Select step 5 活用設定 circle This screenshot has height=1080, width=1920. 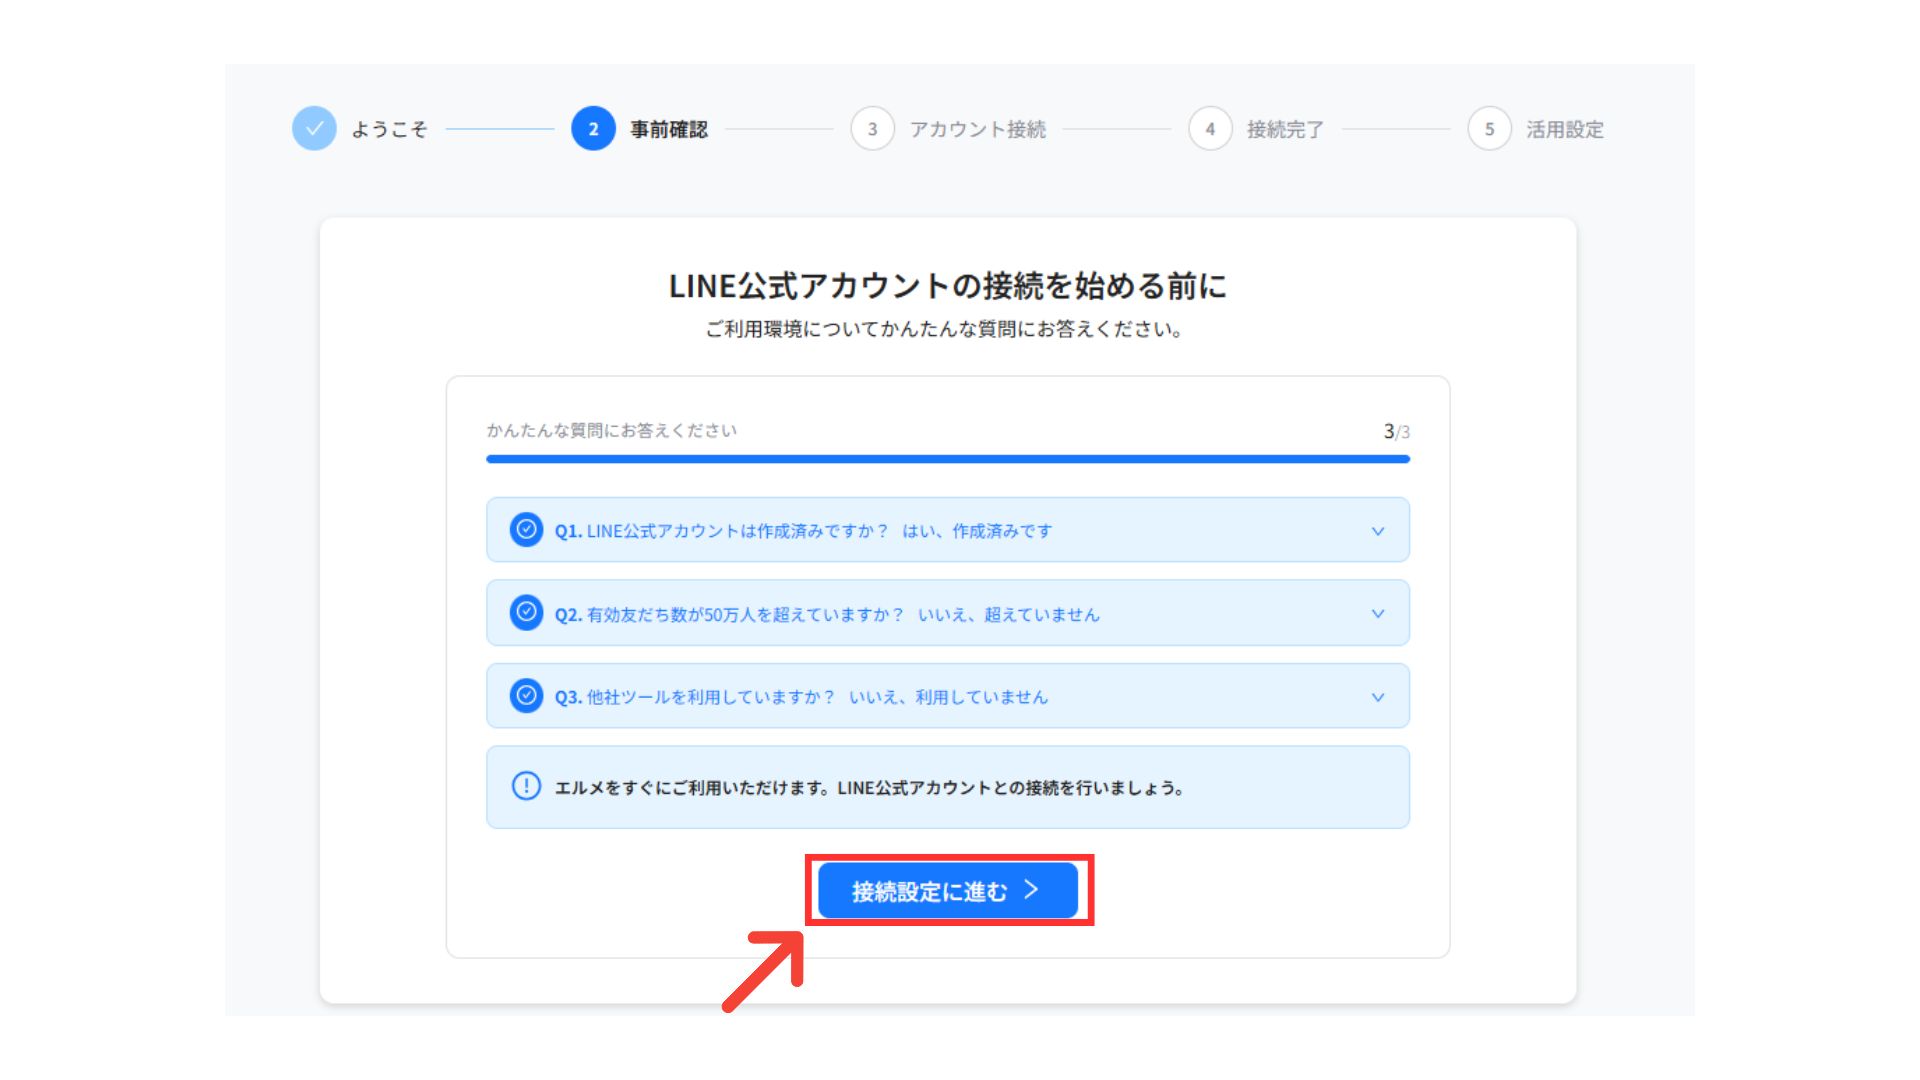click(1489, 128)
